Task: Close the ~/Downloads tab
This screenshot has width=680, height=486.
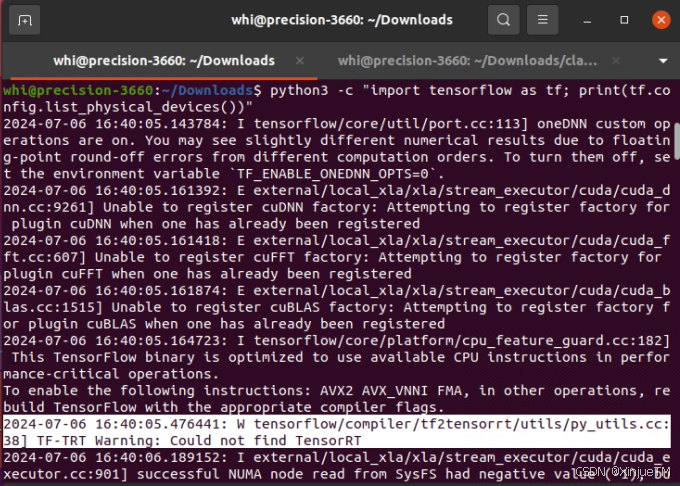Action: click(x=300, y=61)
